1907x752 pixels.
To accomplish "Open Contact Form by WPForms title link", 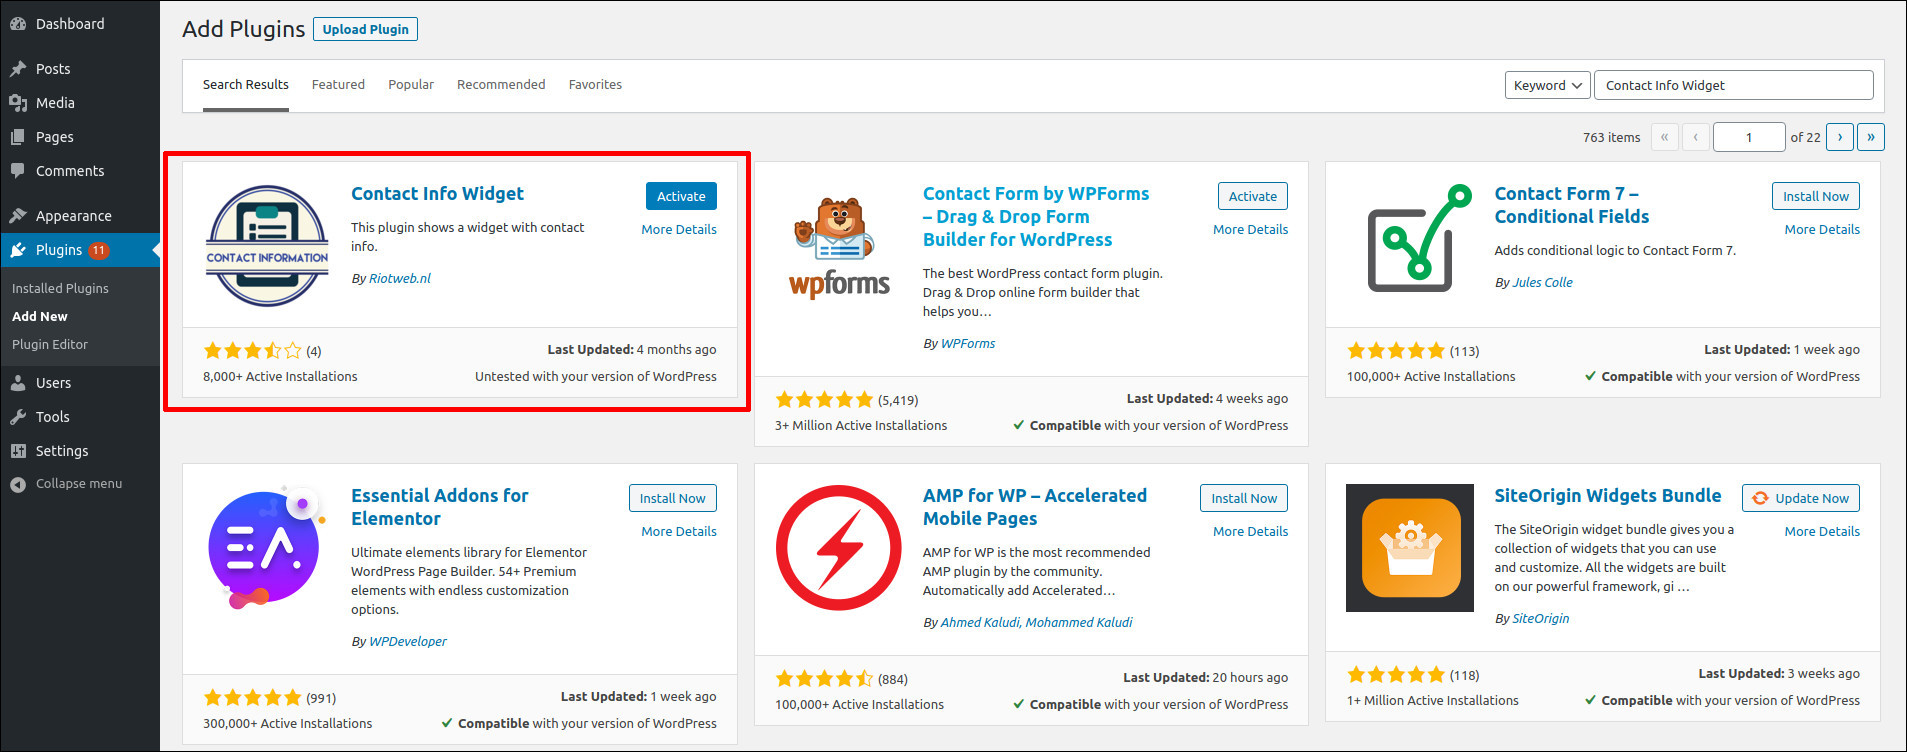I will click(x=1035, y=217).
